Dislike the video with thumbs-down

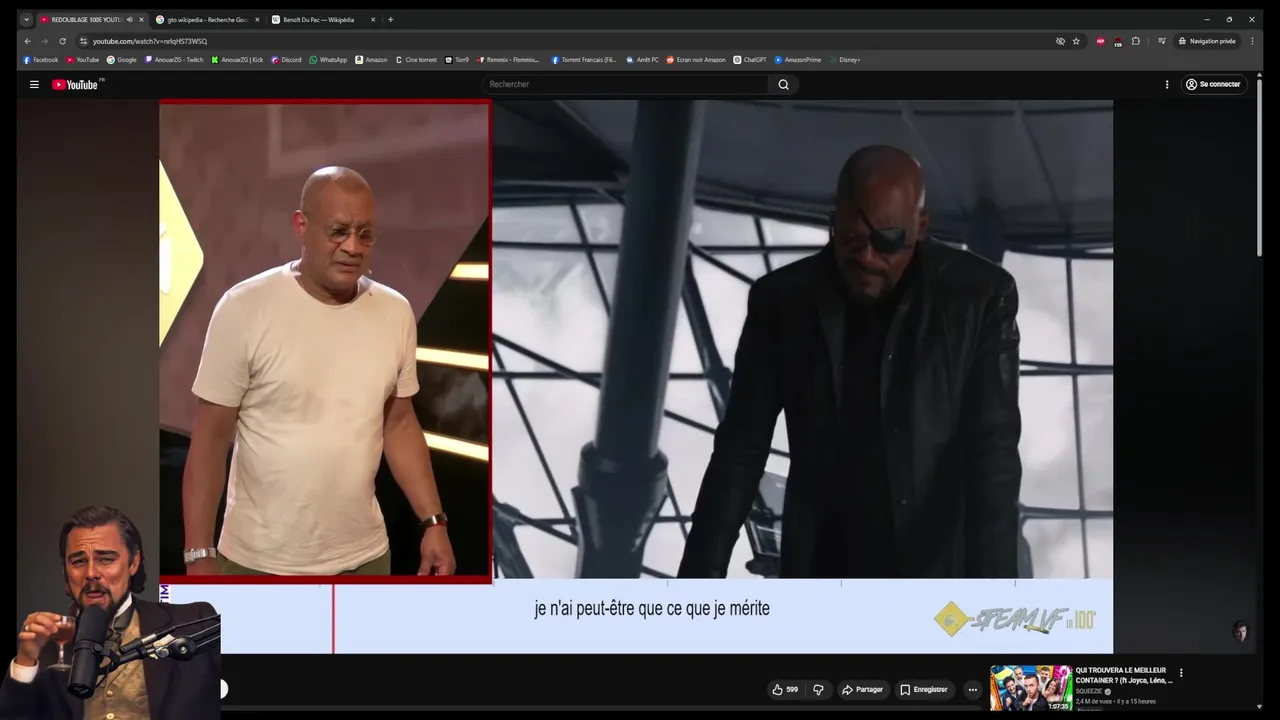pos(818,689)
